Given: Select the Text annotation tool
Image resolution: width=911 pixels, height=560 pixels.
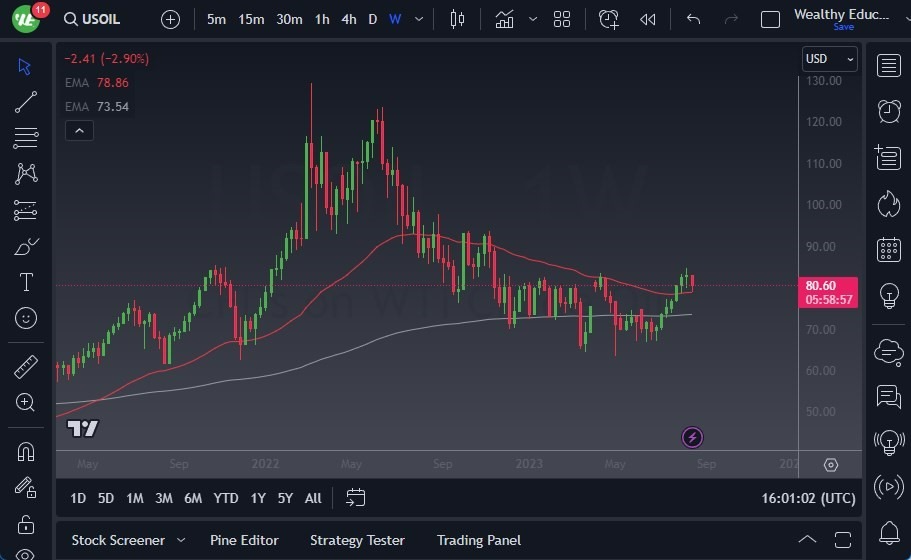Looking at the screenshot, I should point(26,282).
